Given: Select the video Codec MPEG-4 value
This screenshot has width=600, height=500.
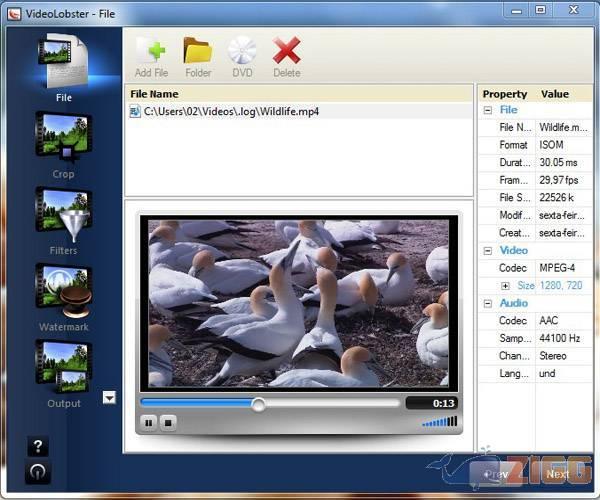Looking at the screenshot, I should pyautogui.click(x=557, y=268).
